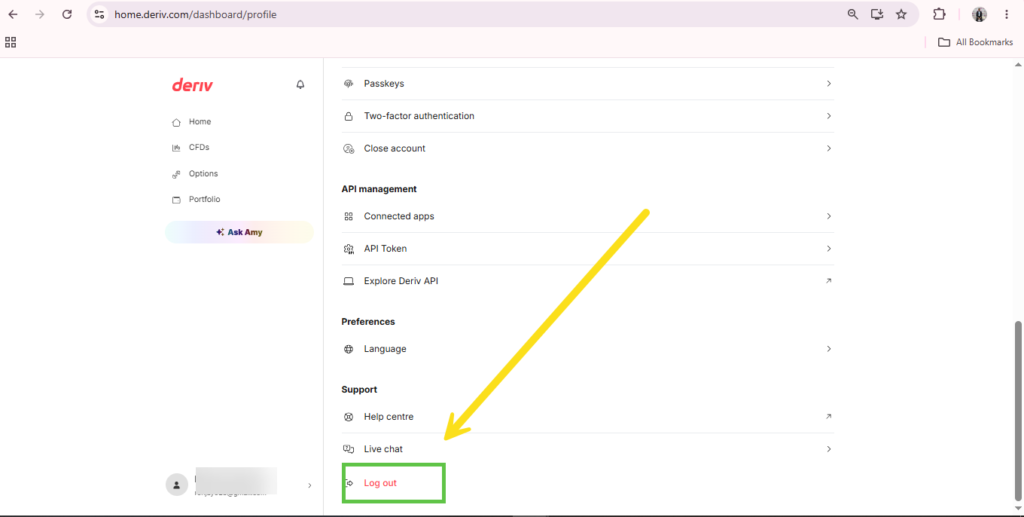Click the install app icon in address bar

[877, 14]
